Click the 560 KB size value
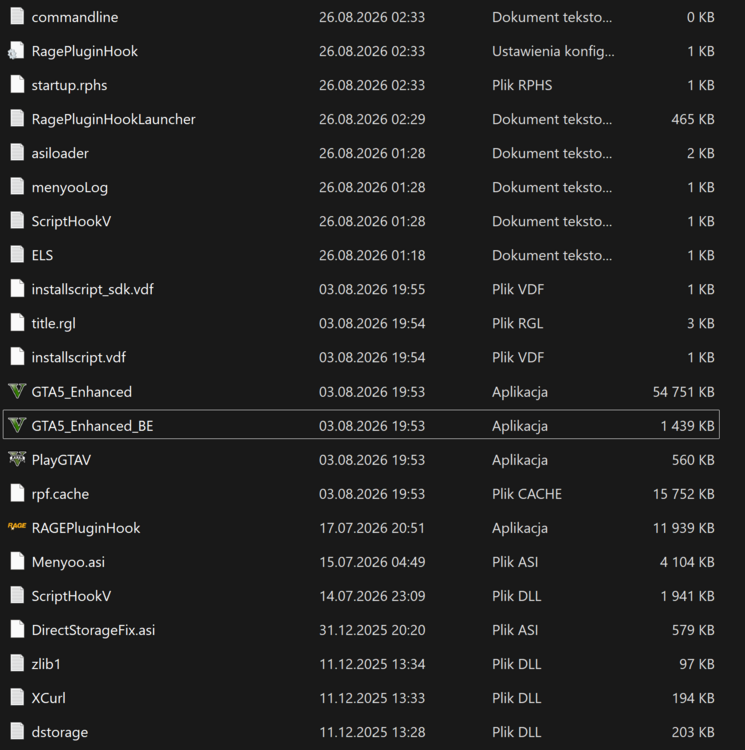The height and width of the screenshot is (750, 745). pyautogui.click(x=693, y=460)
